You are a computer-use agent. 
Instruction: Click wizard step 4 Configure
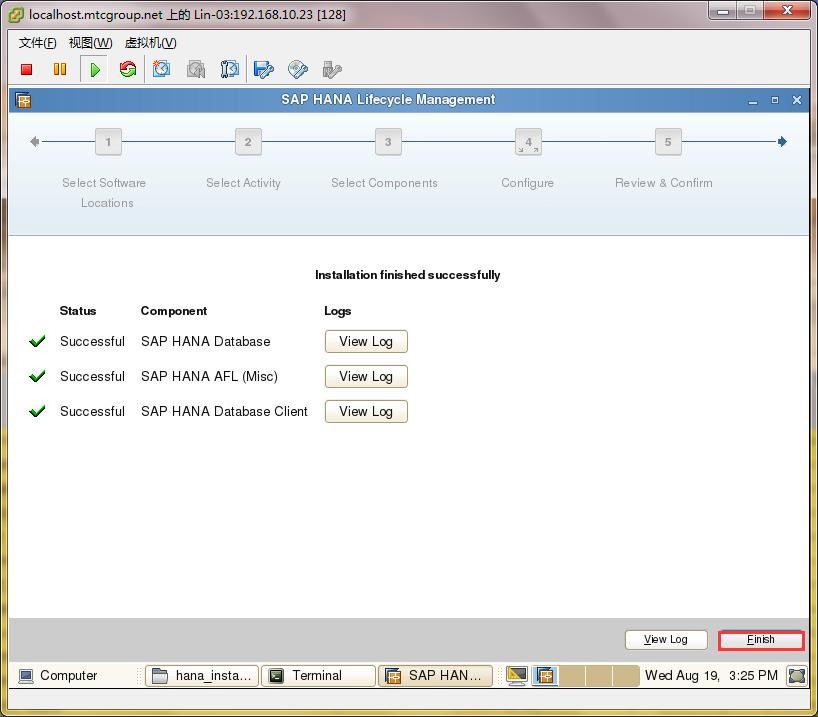528,142
